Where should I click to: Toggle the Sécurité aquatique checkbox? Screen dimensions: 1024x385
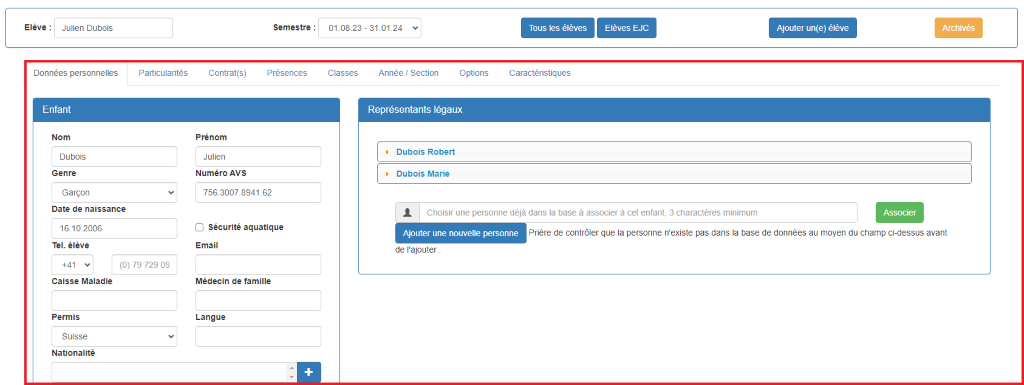coord(200,227)
